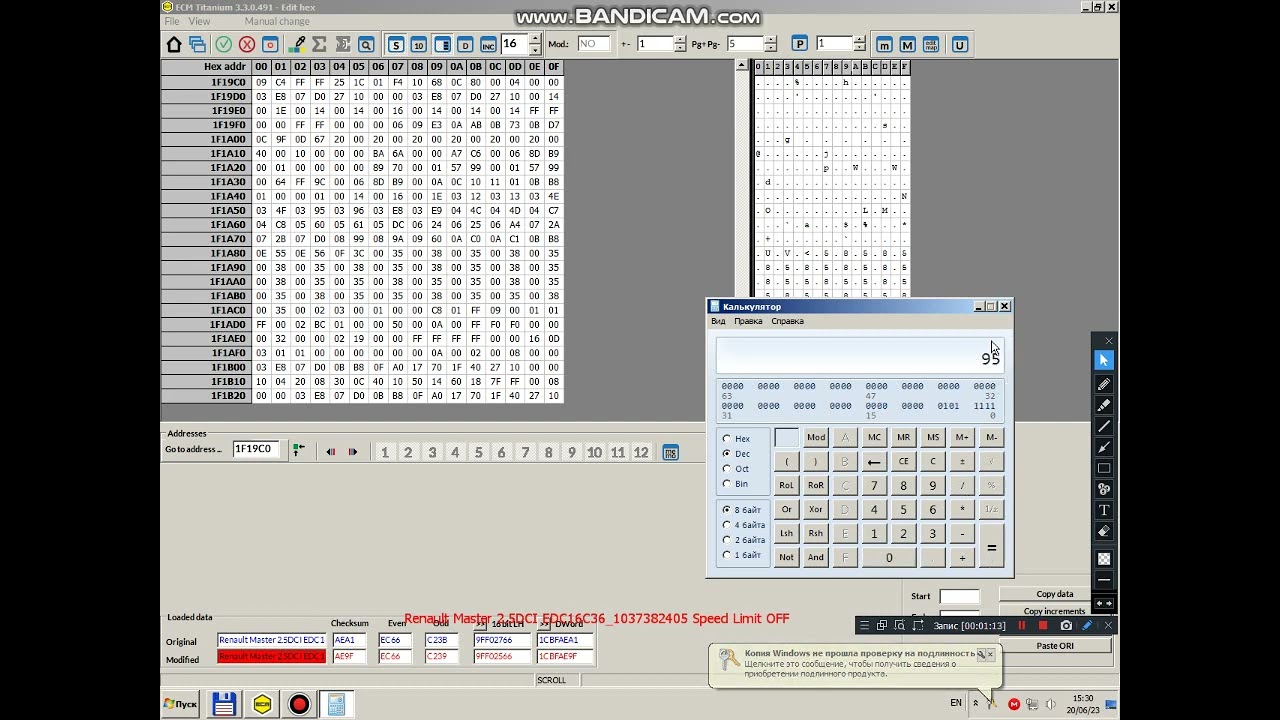Viewport: 1280px width, 720px height.
Task: Click the red X cancel icon
Action: click(x=247, y=45)
